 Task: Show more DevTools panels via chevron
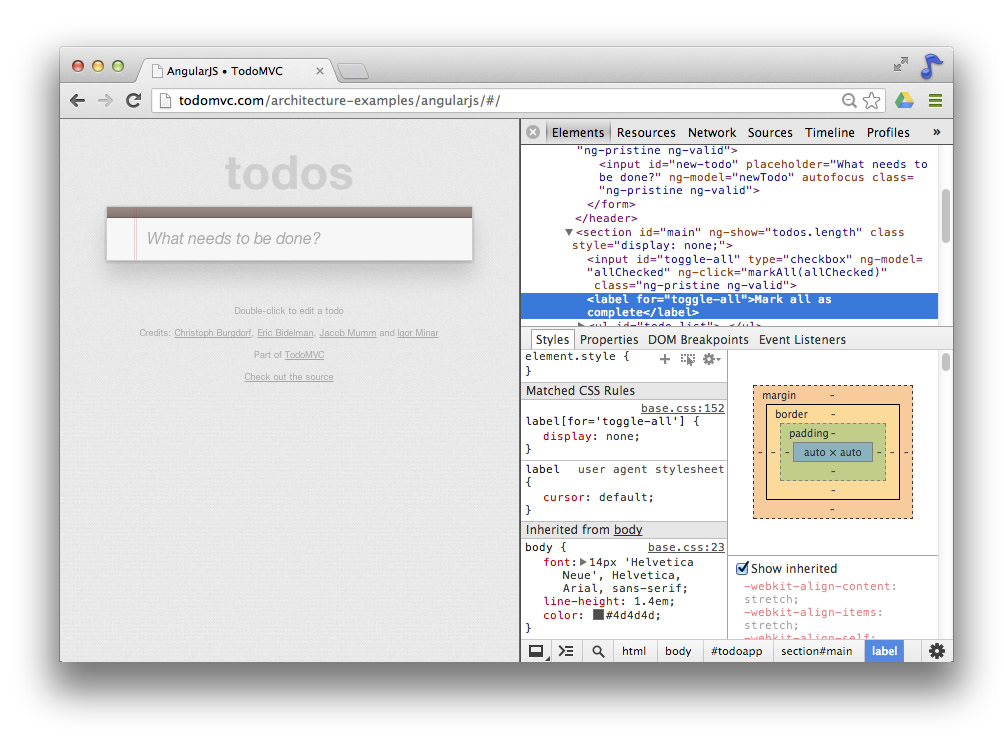click(x=936, y=132)
